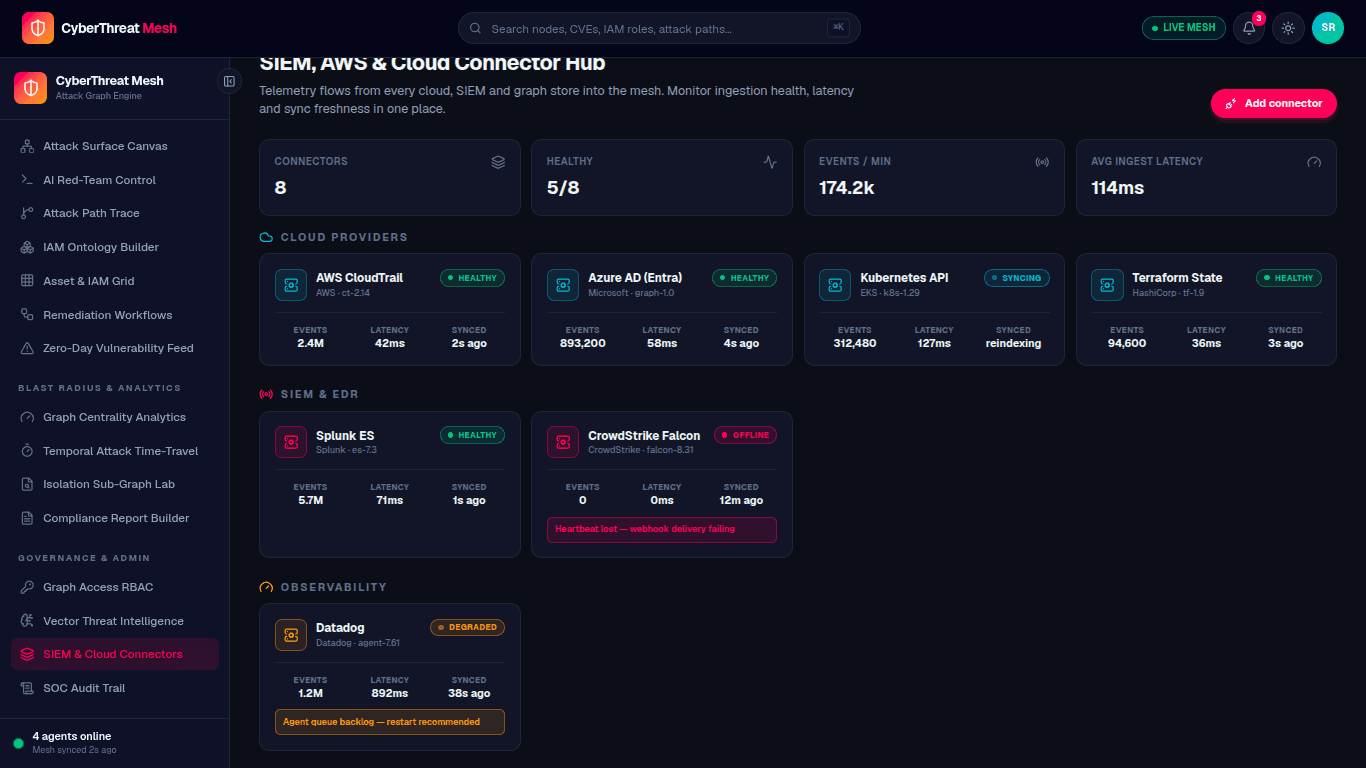This screenshot has height=768, width=1366.
Task: Open Vector Threat Intelligence page
Action: coord(115,621)
